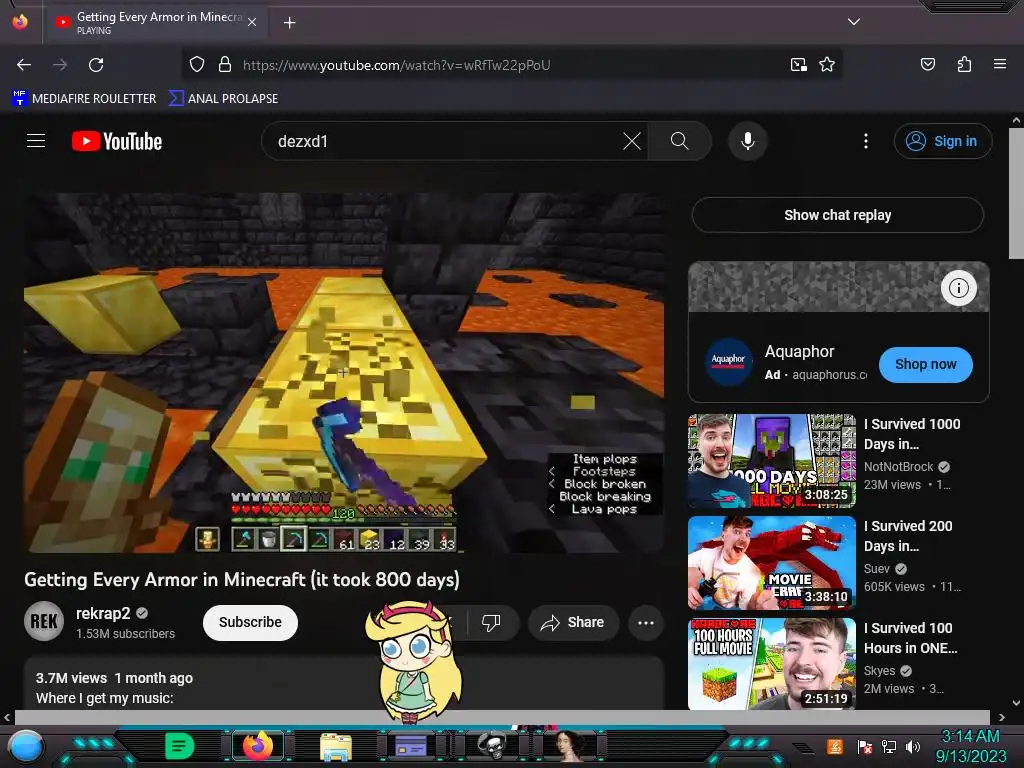Go back in browser
Screen dimensions: 1024x768
tap(24, 65)
